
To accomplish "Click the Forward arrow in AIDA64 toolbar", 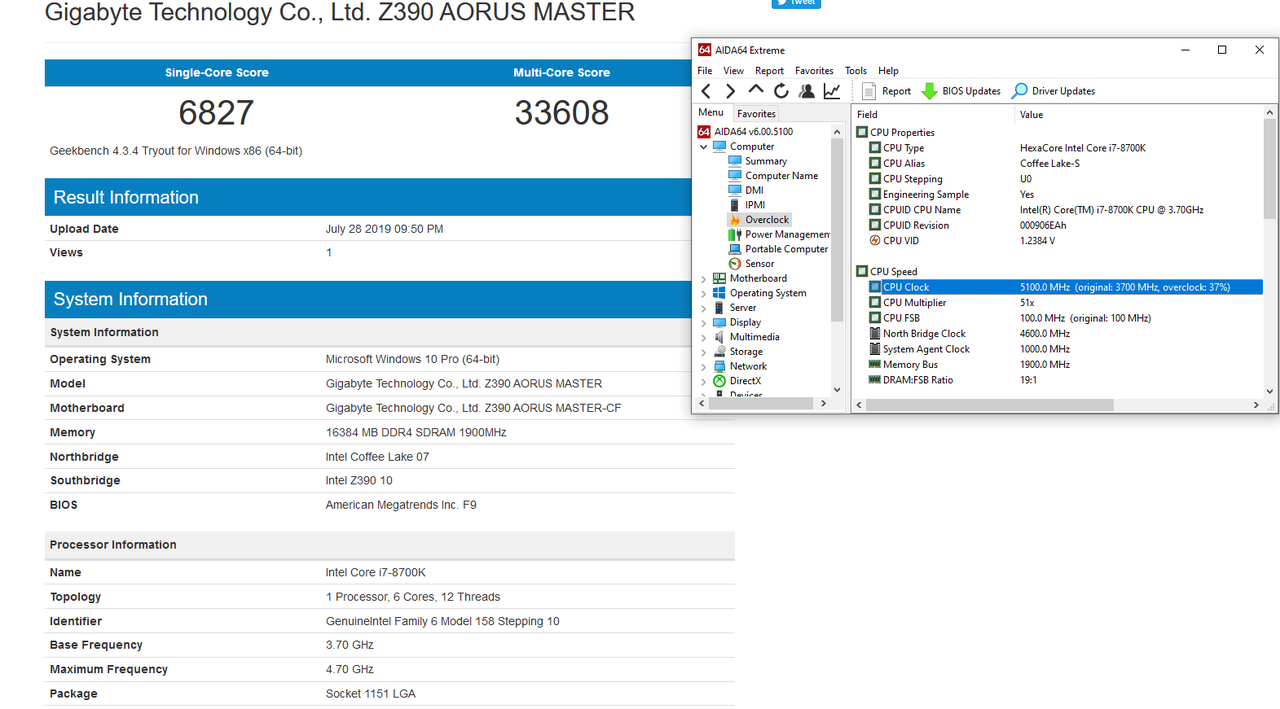I will tap(731, 91).
